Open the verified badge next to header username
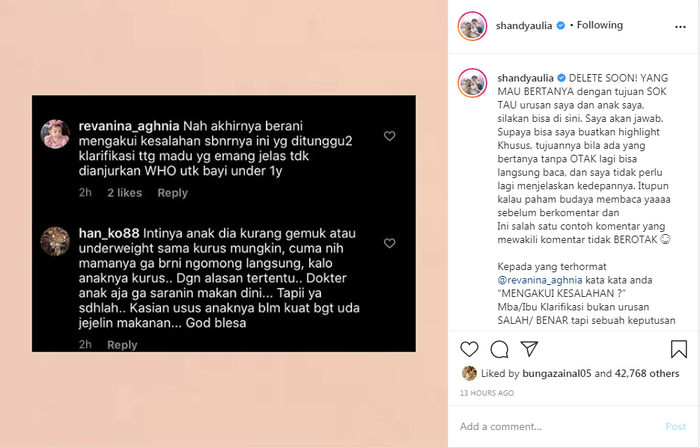This screenshot has height=448, width=700. click(x=560, y=26)
